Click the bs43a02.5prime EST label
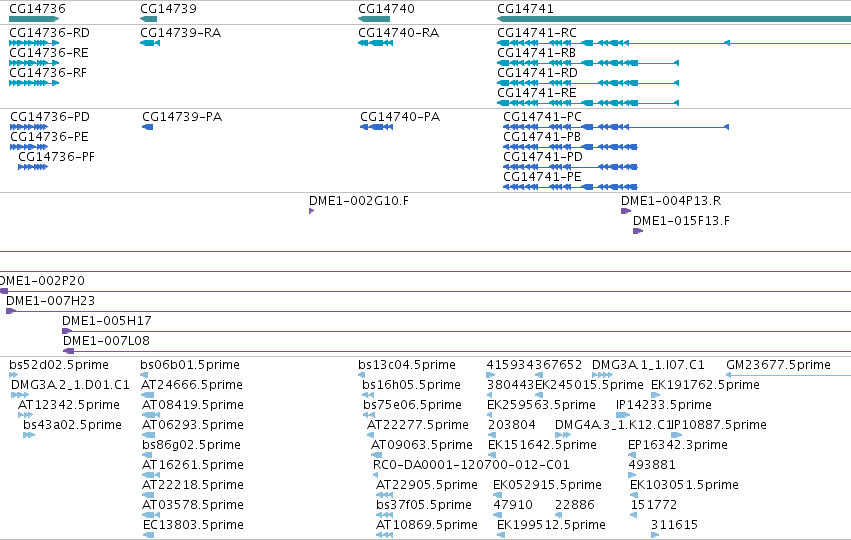Screen dimensions: 851x540 click(72, 425)
